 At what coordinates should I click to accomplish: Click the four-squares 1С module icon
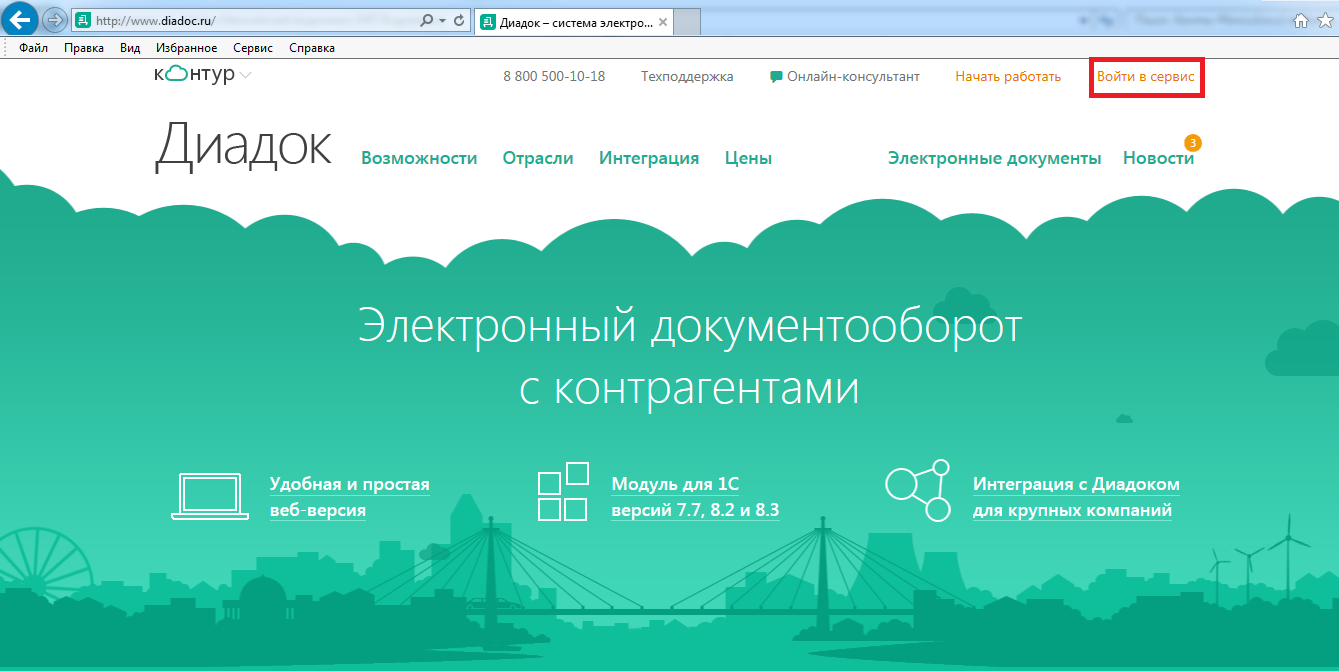pyautogui.click(x=563, y=491)
